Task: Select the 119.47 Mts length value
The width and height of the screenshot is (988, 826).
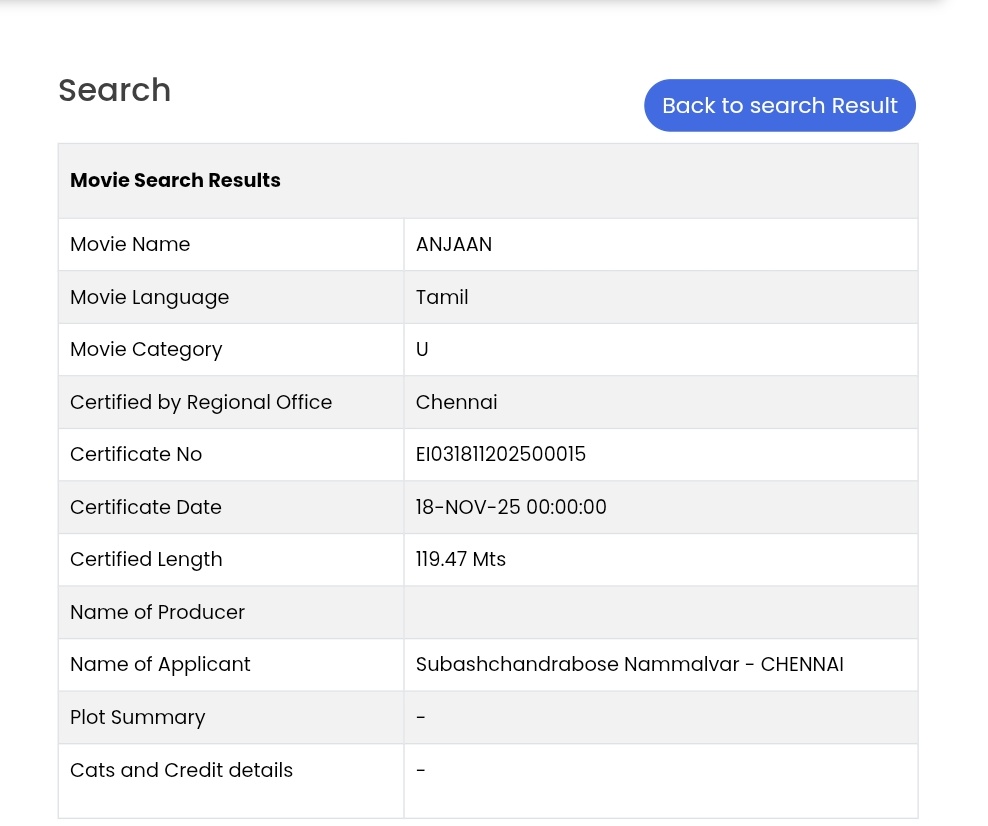Action: tap(461, 559)
